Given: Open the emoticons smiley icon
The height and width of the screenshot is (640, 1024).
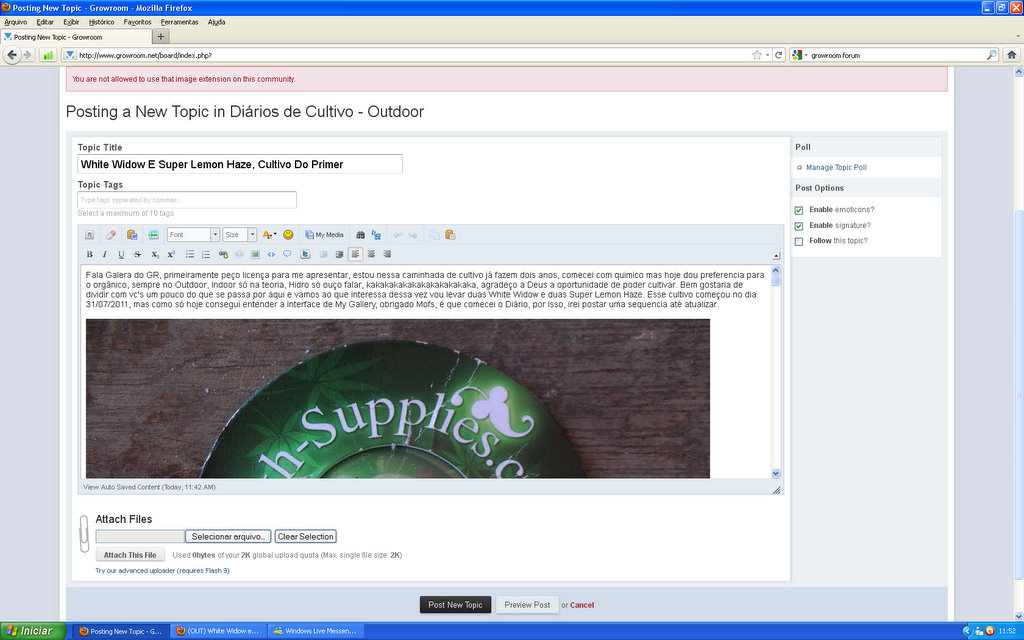Looking at the screenshot, I should 288,234.
